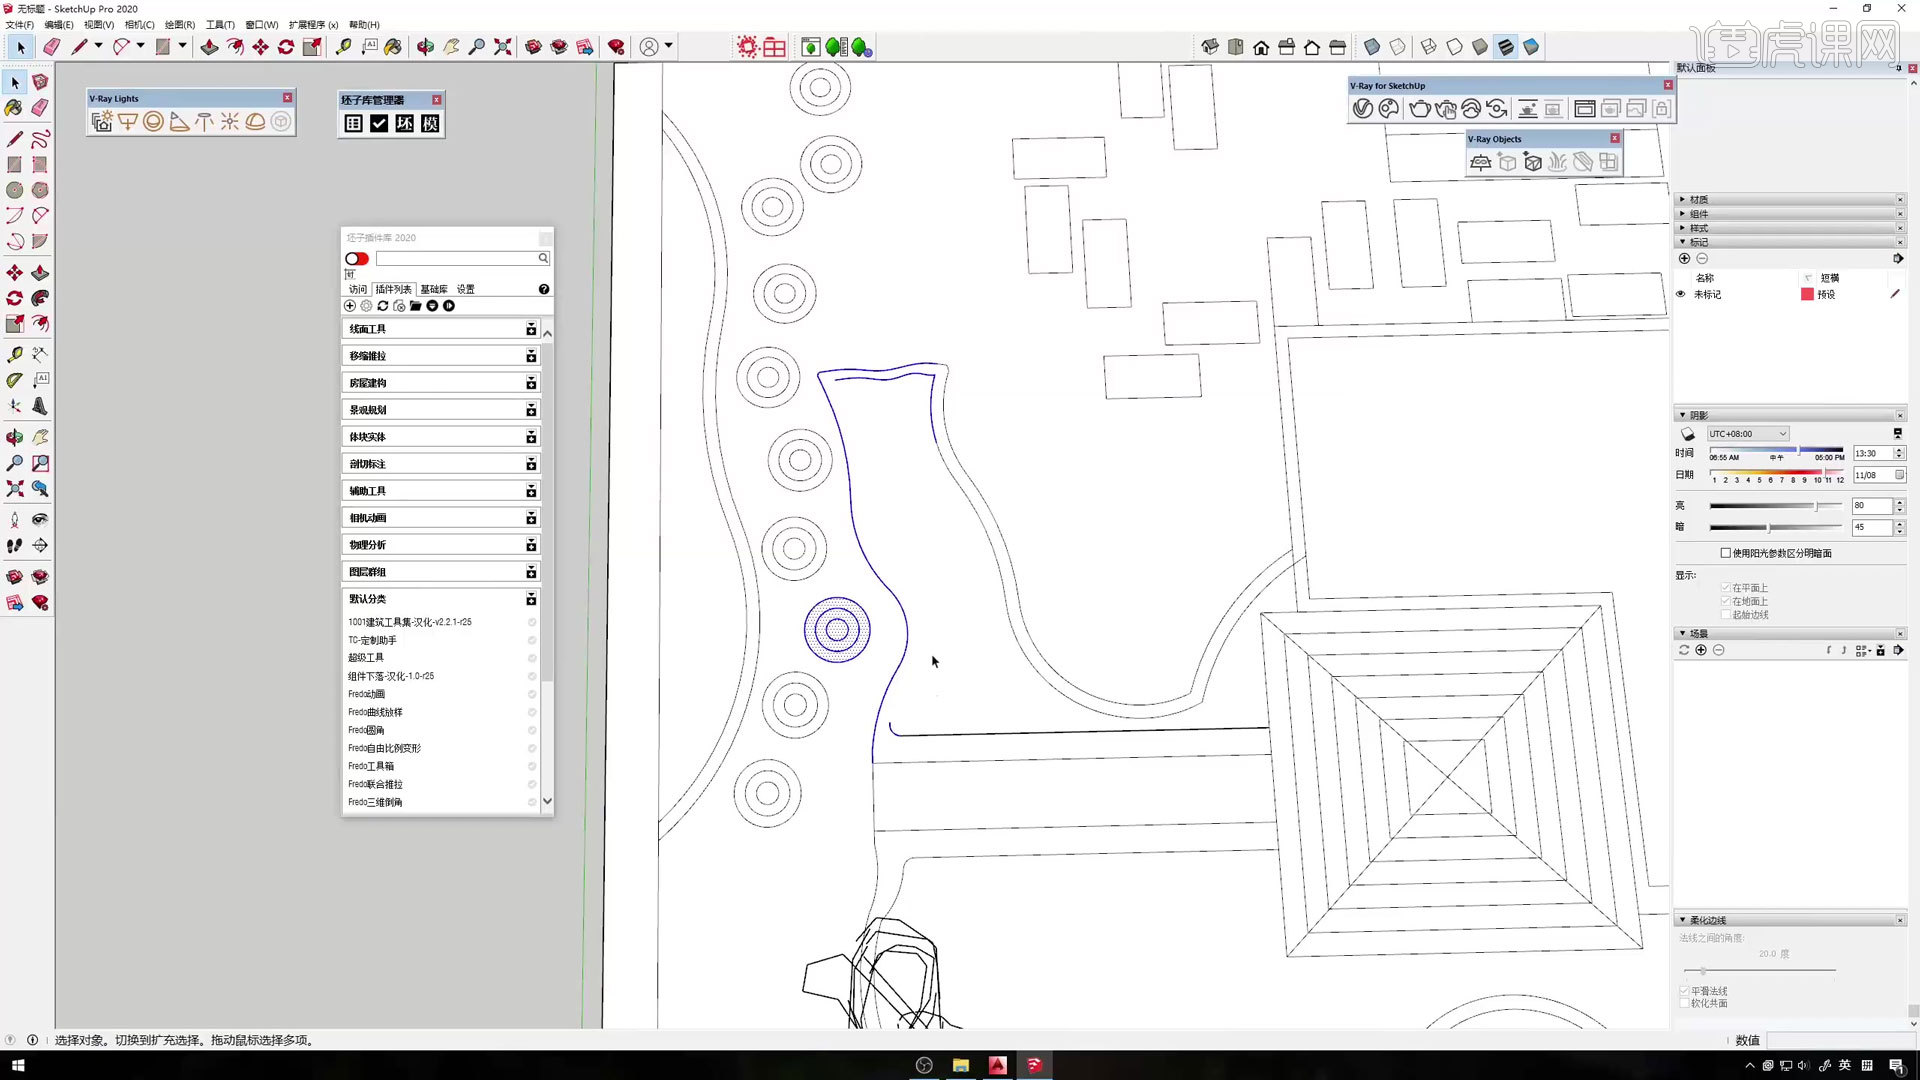This screenshot has height=1080, width=1920.
Task: Select Iso view cube icon
Action: (x=1210, y=47)
